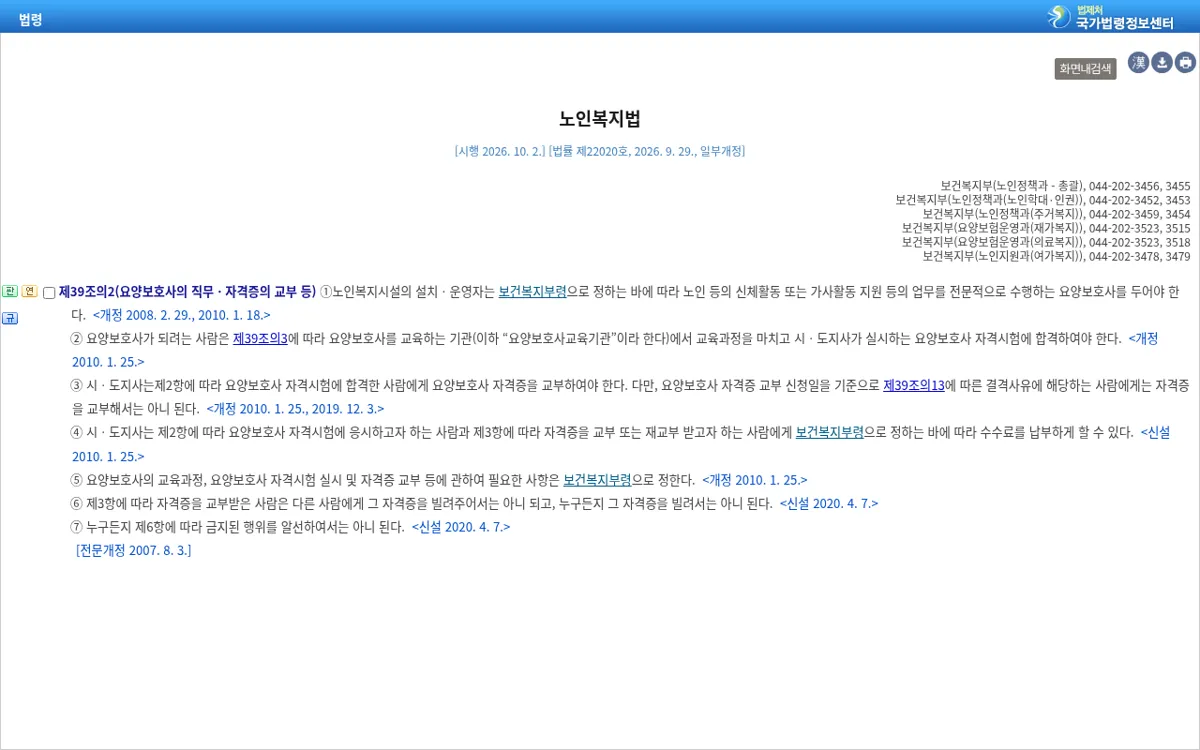Open the 연 (history) icon beside 제39조의2

[x=29, y=291]
